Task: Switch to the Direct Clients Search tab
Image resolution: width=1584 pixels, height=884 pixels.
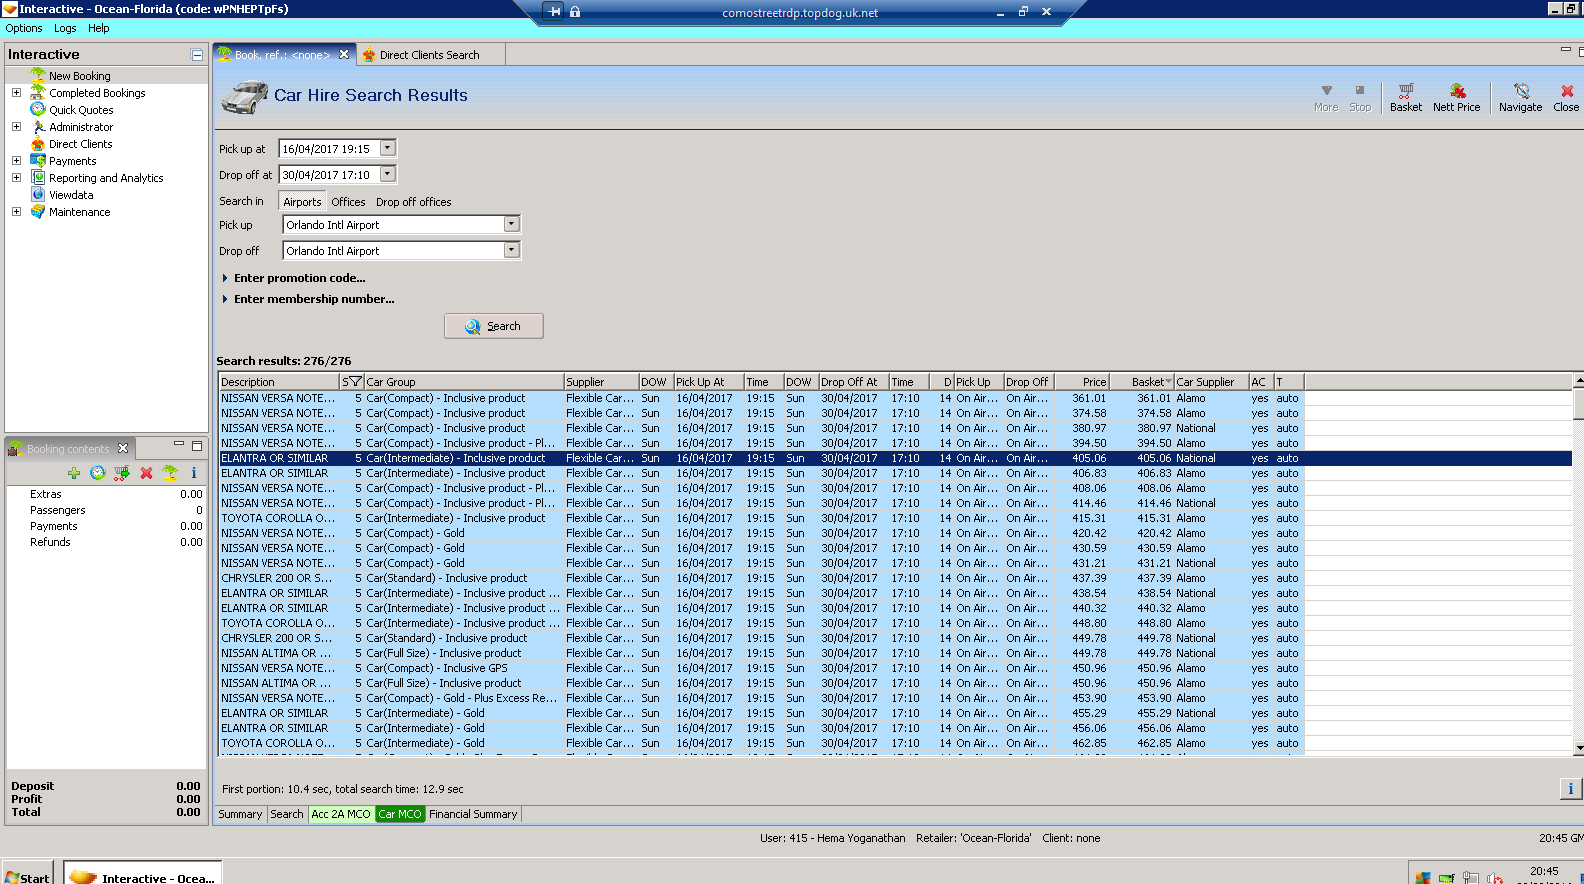Action: [428, 55]
